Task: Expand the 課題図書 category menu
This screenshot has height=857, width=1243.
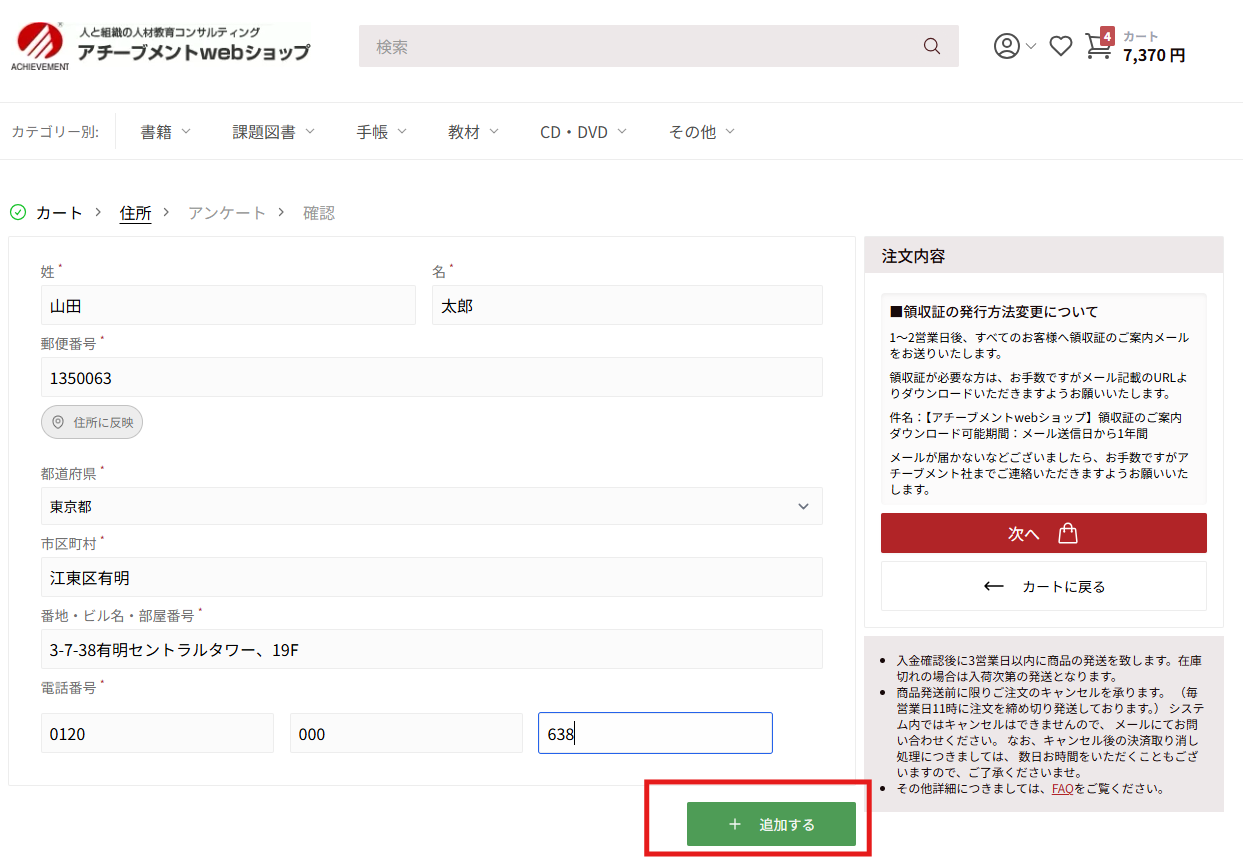Action: [273, 132]
